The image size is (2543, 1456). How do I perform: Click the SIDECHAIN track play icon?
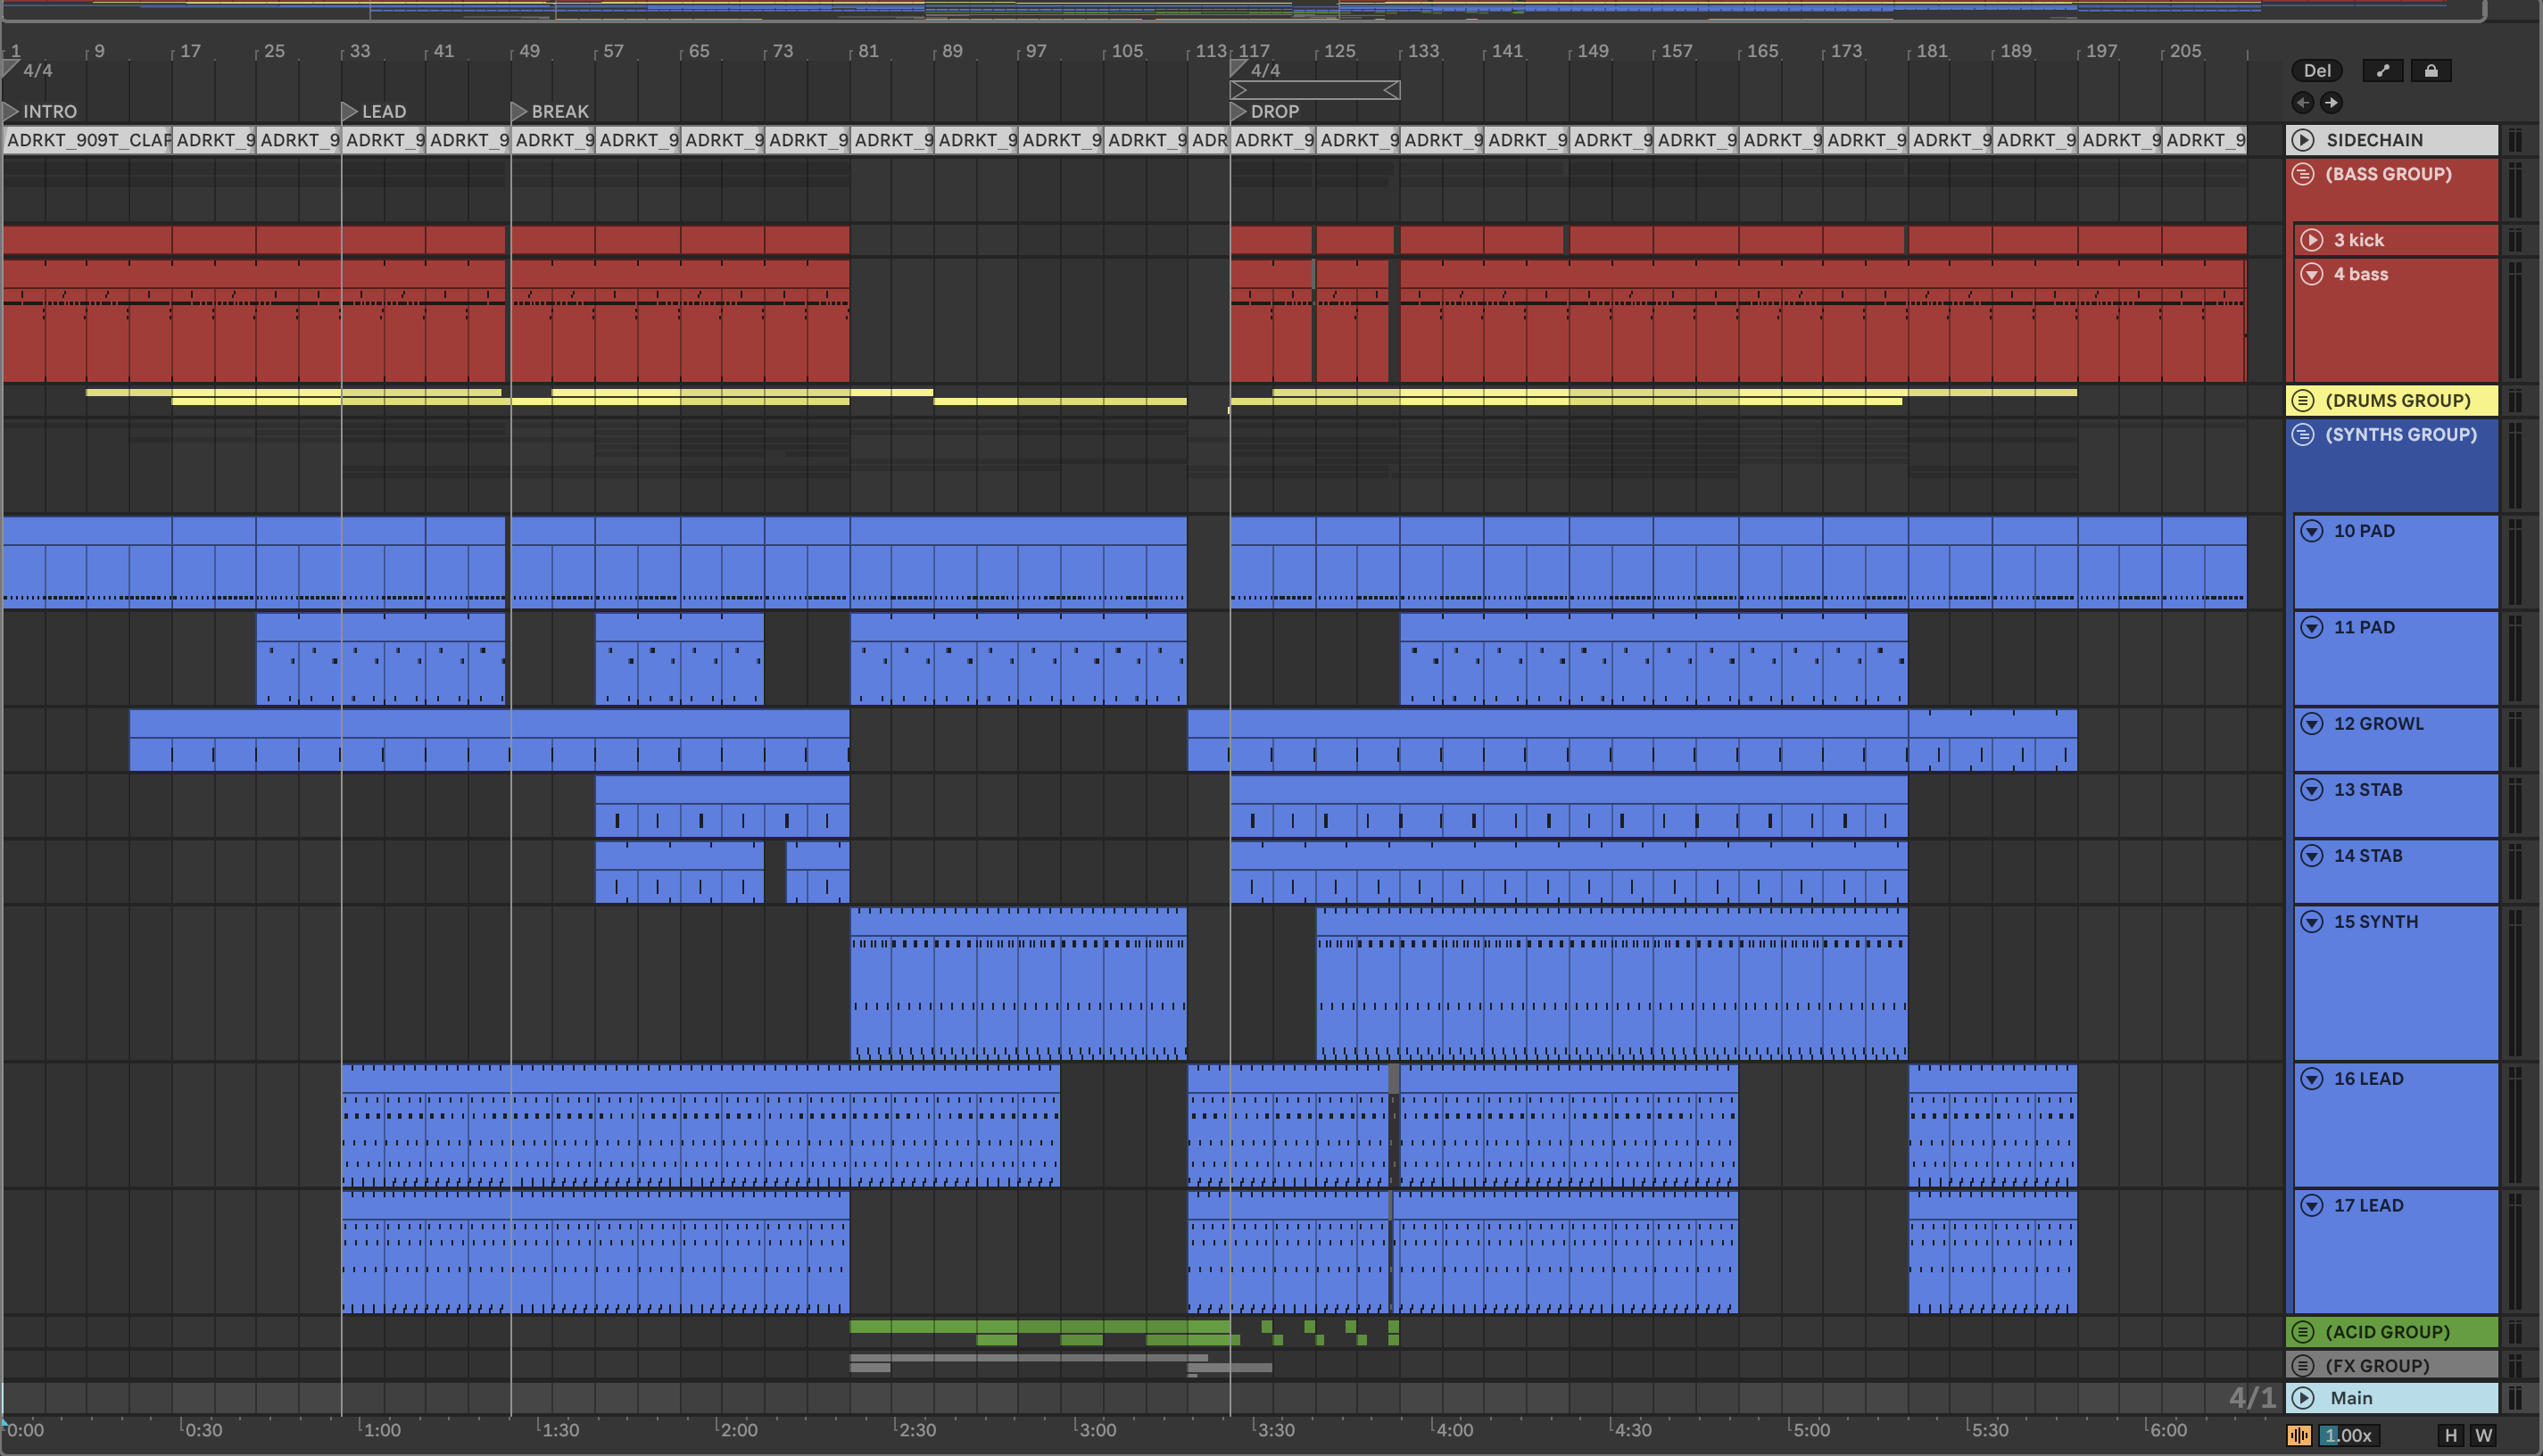(x=2303, y=140)
